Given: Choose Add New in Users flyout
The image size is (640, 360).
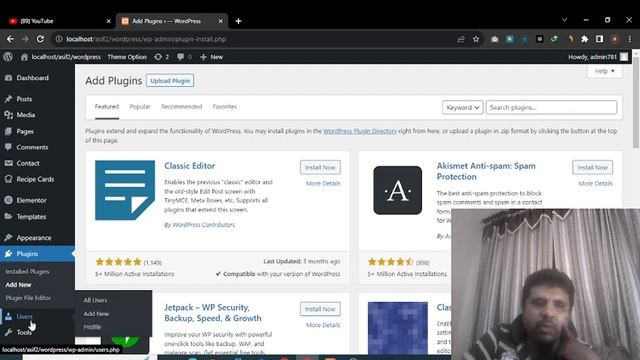Looking at the screenshot, I should pyautogui.click(x=96, y=314).
